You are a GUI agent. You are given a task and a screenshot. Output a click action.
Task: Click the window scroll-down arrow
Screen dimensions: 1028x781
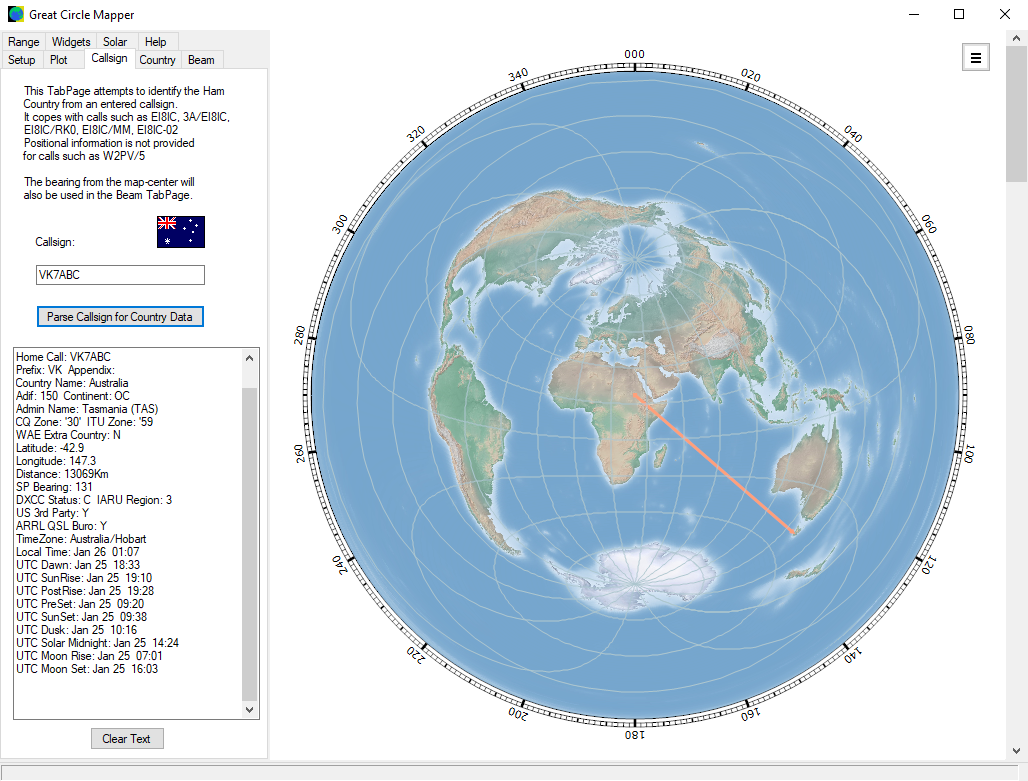point(1016,751)
